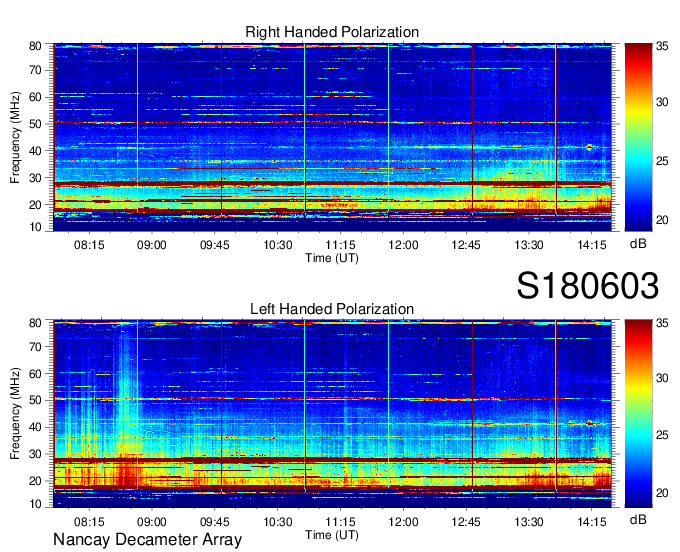Click the 25 label on the top color bar
Viewport: 680px width, 552px height.
pyautogui.click(x=662, y=161)
